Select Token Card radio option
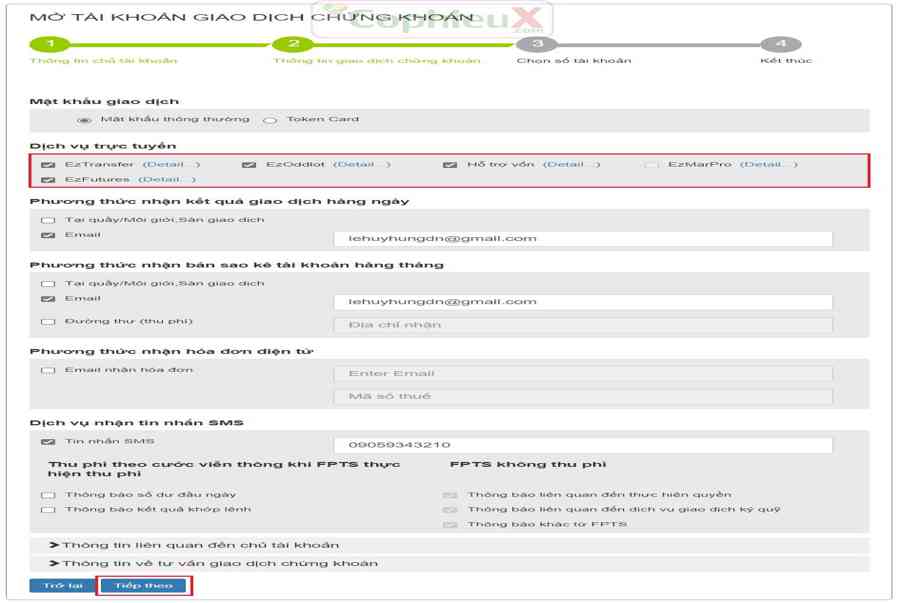The image size is (900, 603). (270, 120)
